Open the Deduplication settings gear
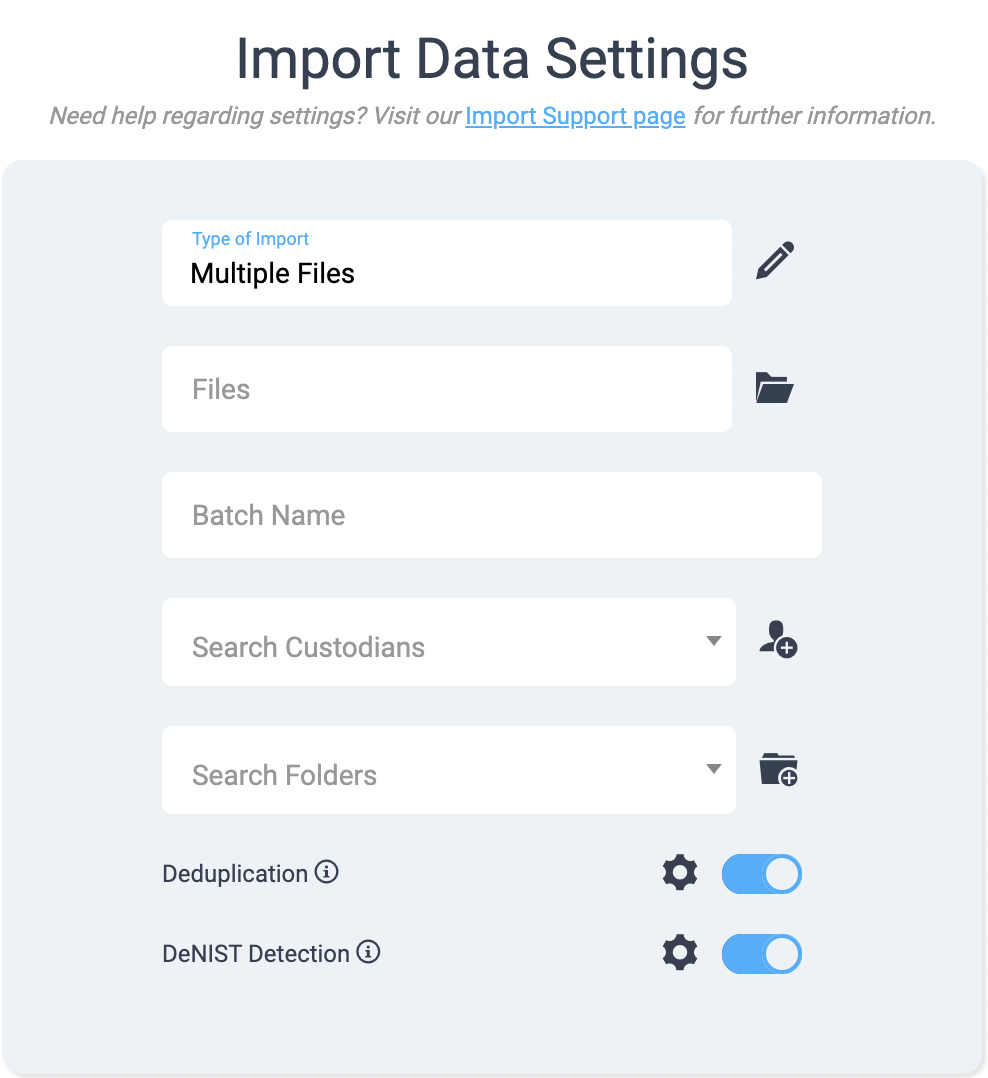 click(x=680, y=873)
